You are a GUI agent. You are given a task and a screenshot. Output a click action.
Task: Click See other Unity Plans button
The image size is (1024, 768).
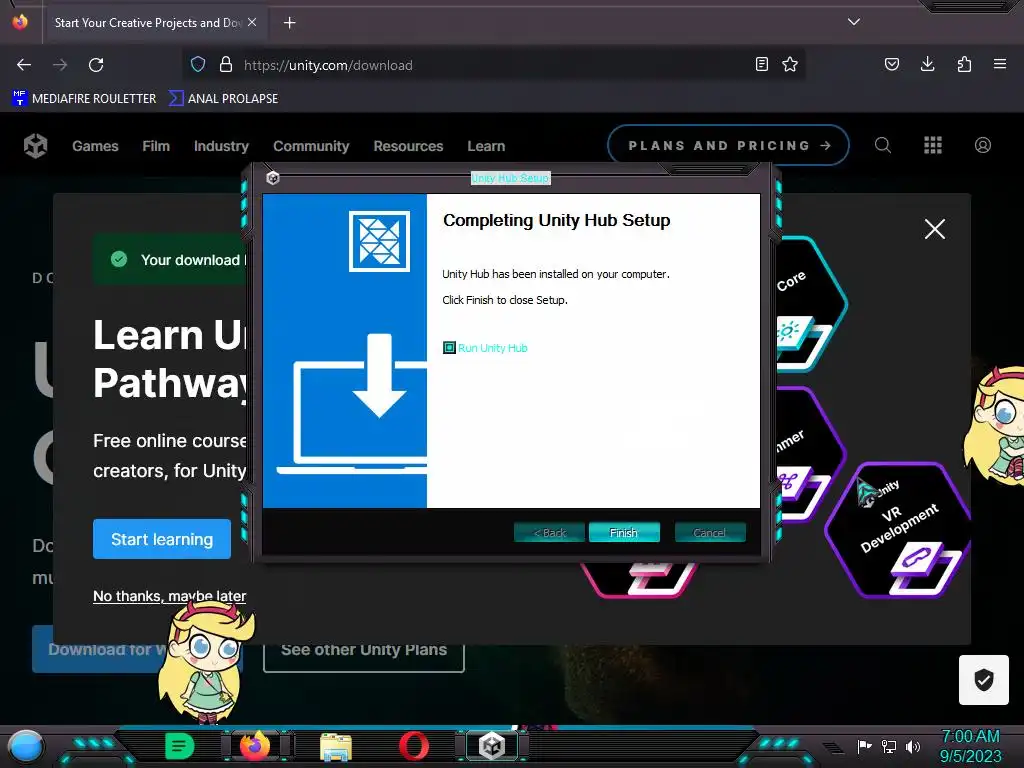pos(364,650)
